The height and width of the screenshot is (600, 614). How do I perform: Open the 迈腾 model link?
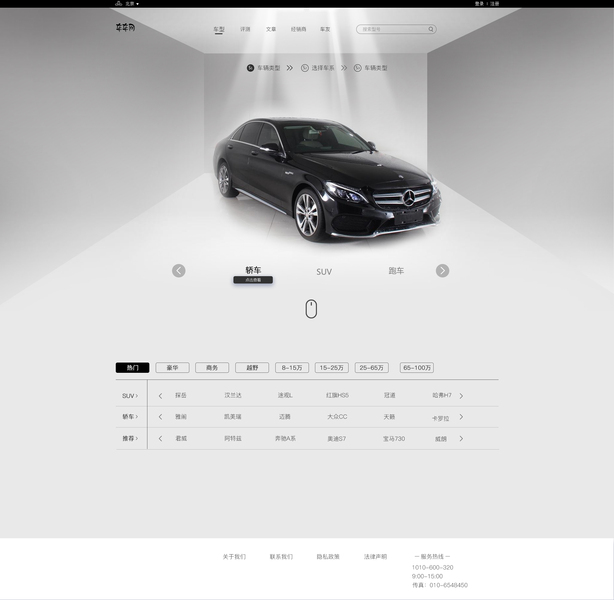click(285, 417)
